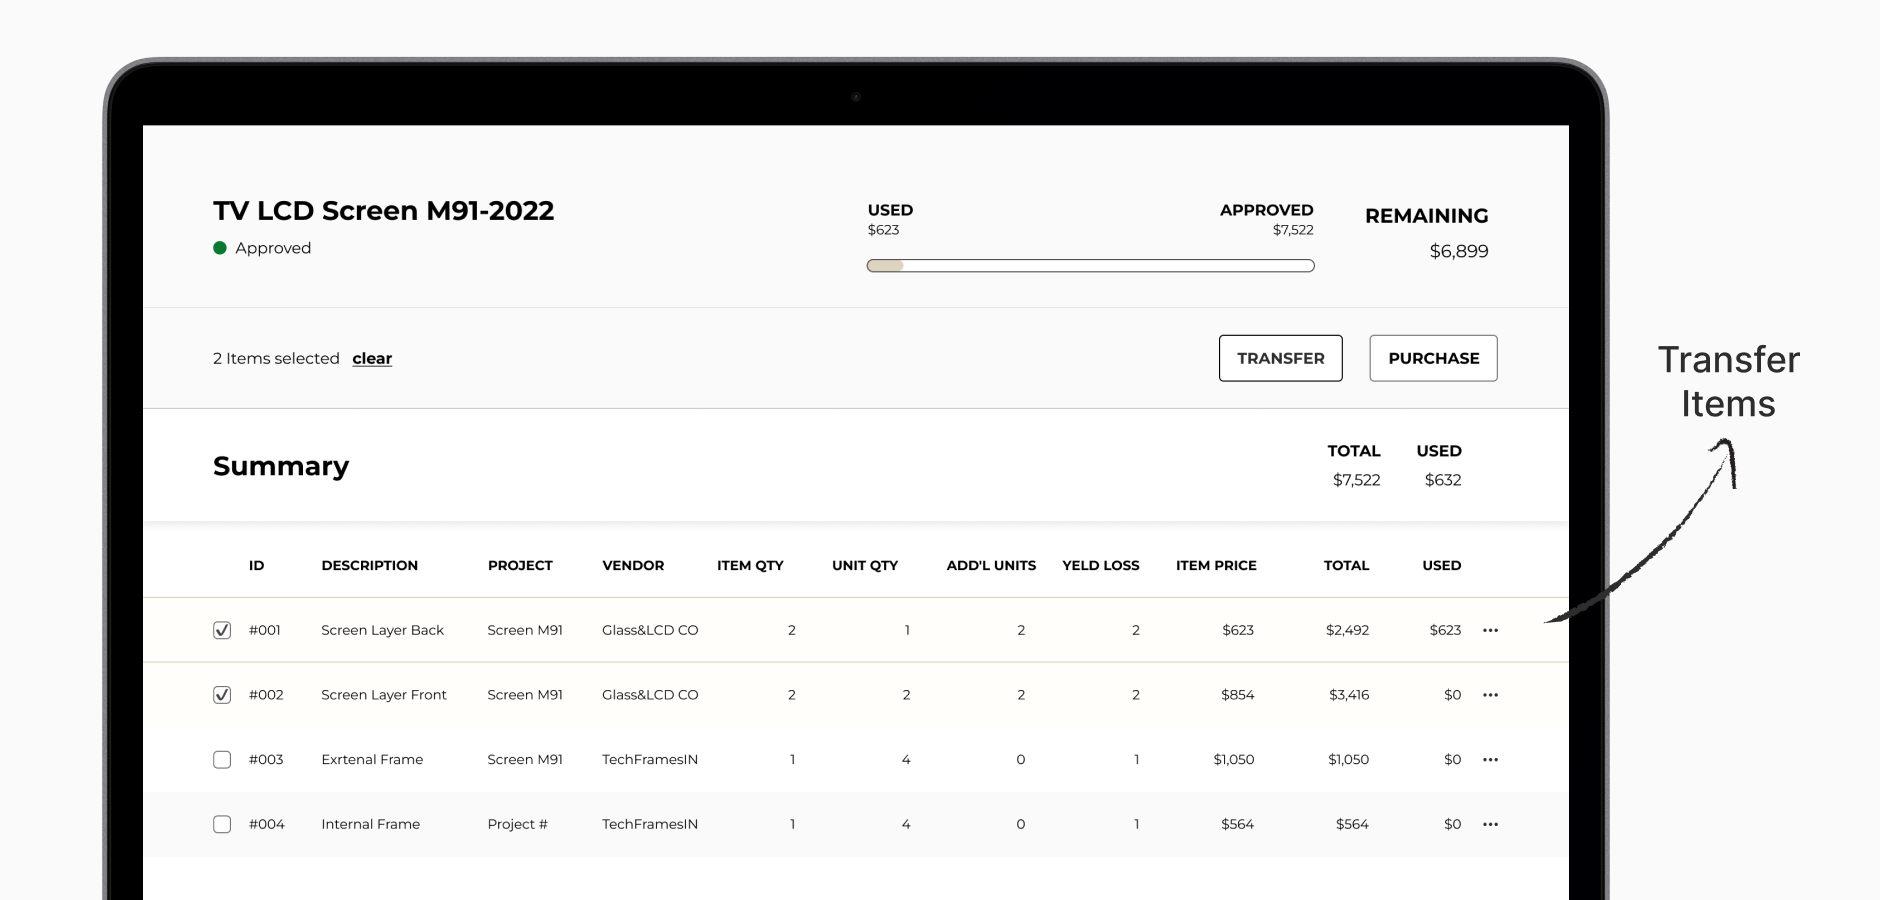Click Screen M91 project in row #002
The height and width of the screenshot is (900, 1880).
coord(525,695)
